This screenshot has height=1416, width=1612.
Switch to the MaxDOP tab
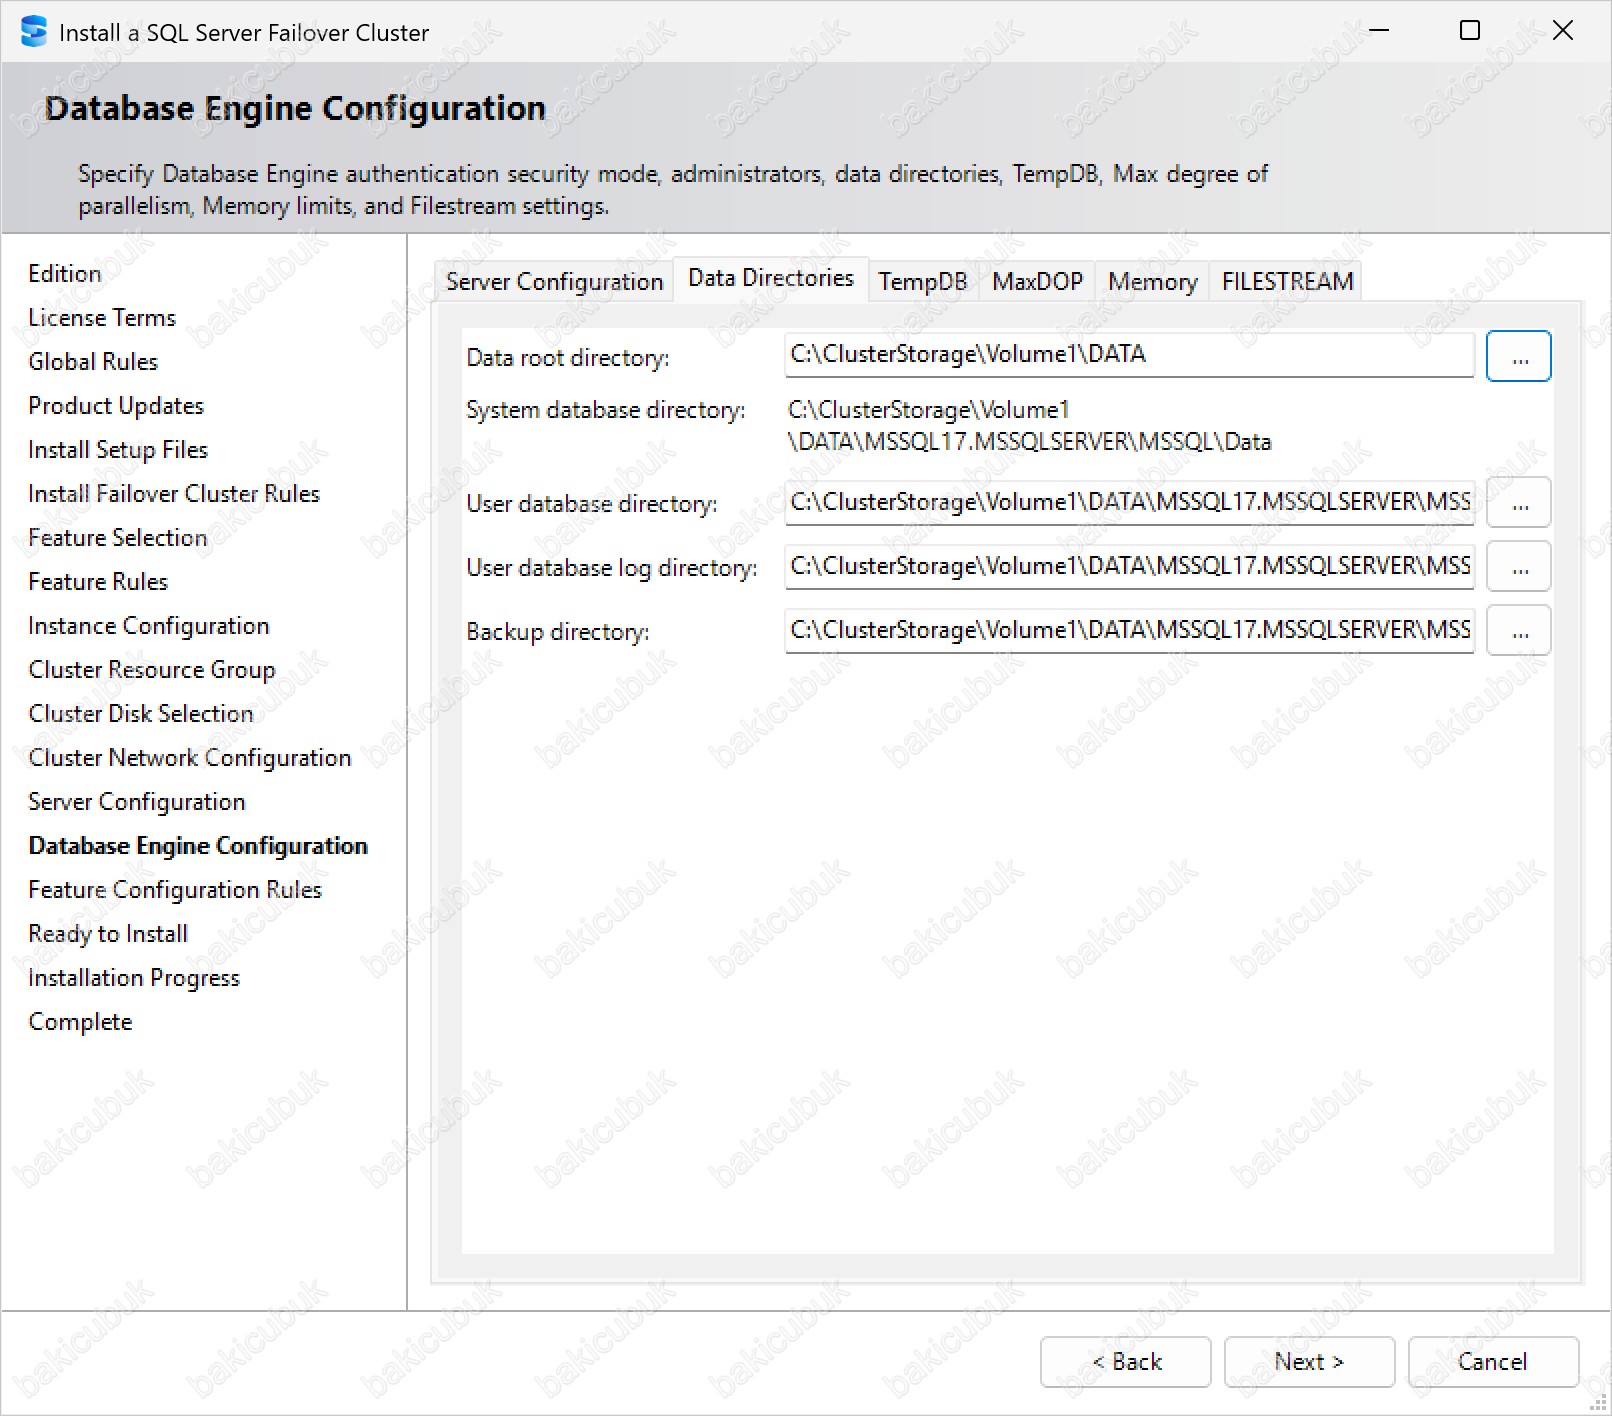pyautogui.click(x=1037, y=282)
